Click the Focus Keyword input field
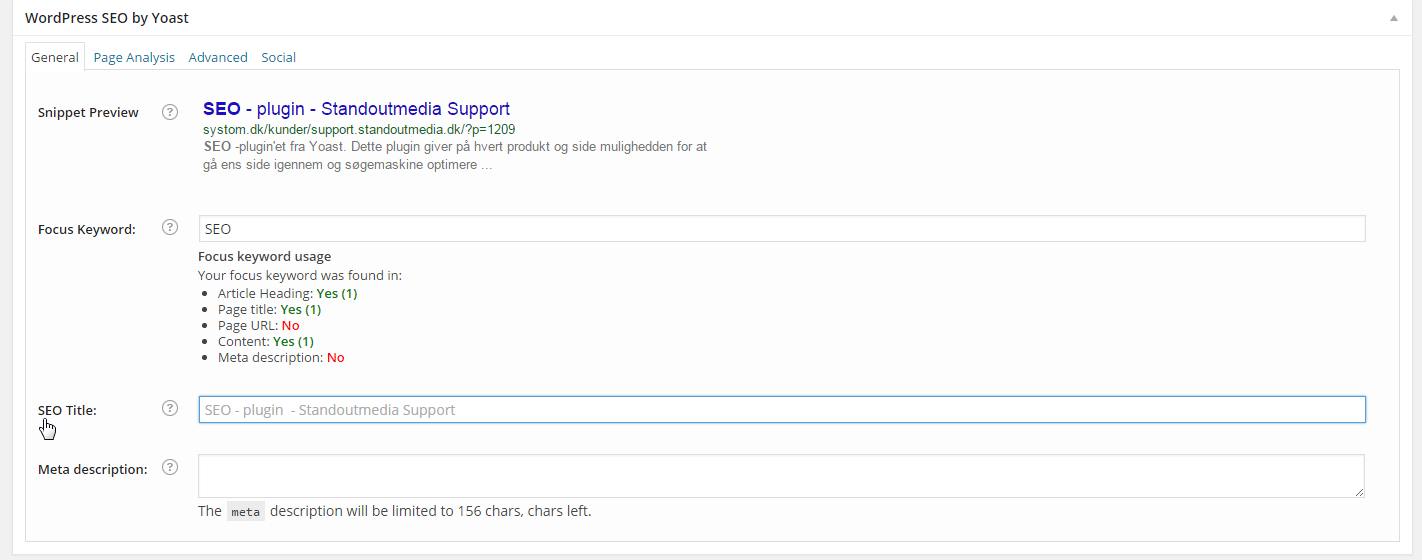 coord(782,229)
